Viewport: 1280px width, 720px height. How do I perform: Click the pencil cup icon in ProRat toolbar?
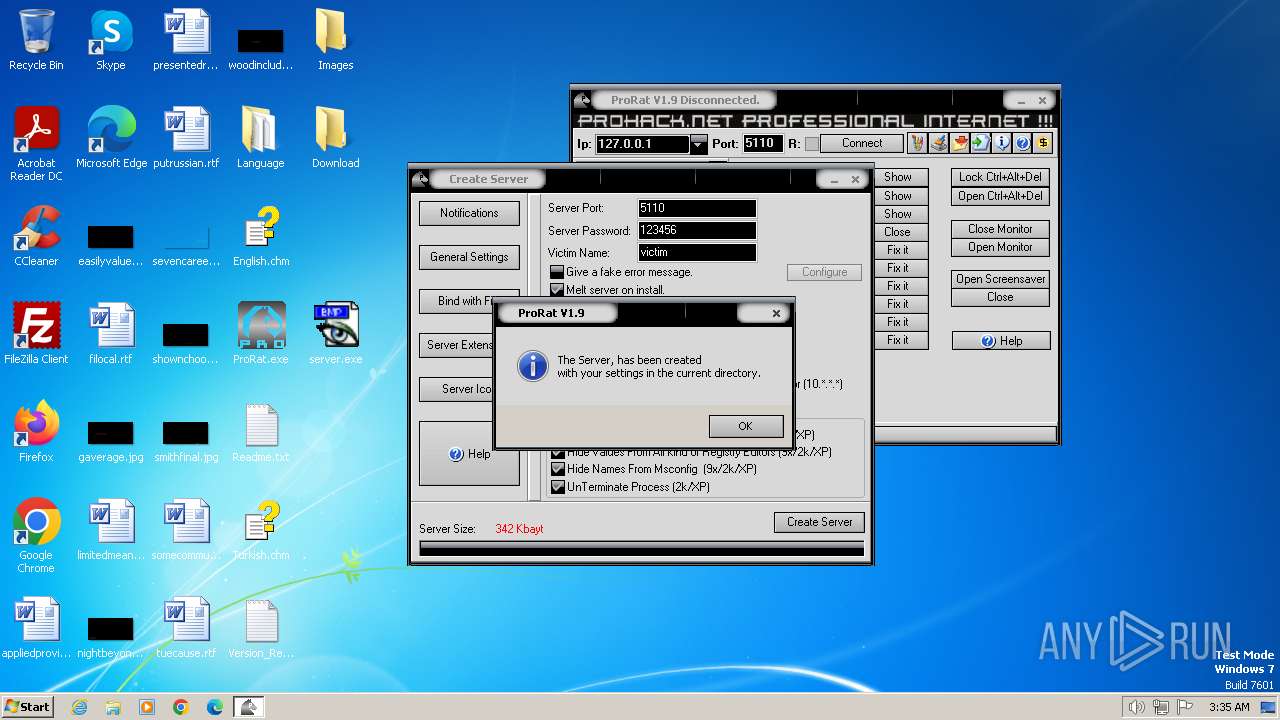(x=917, y=143)
